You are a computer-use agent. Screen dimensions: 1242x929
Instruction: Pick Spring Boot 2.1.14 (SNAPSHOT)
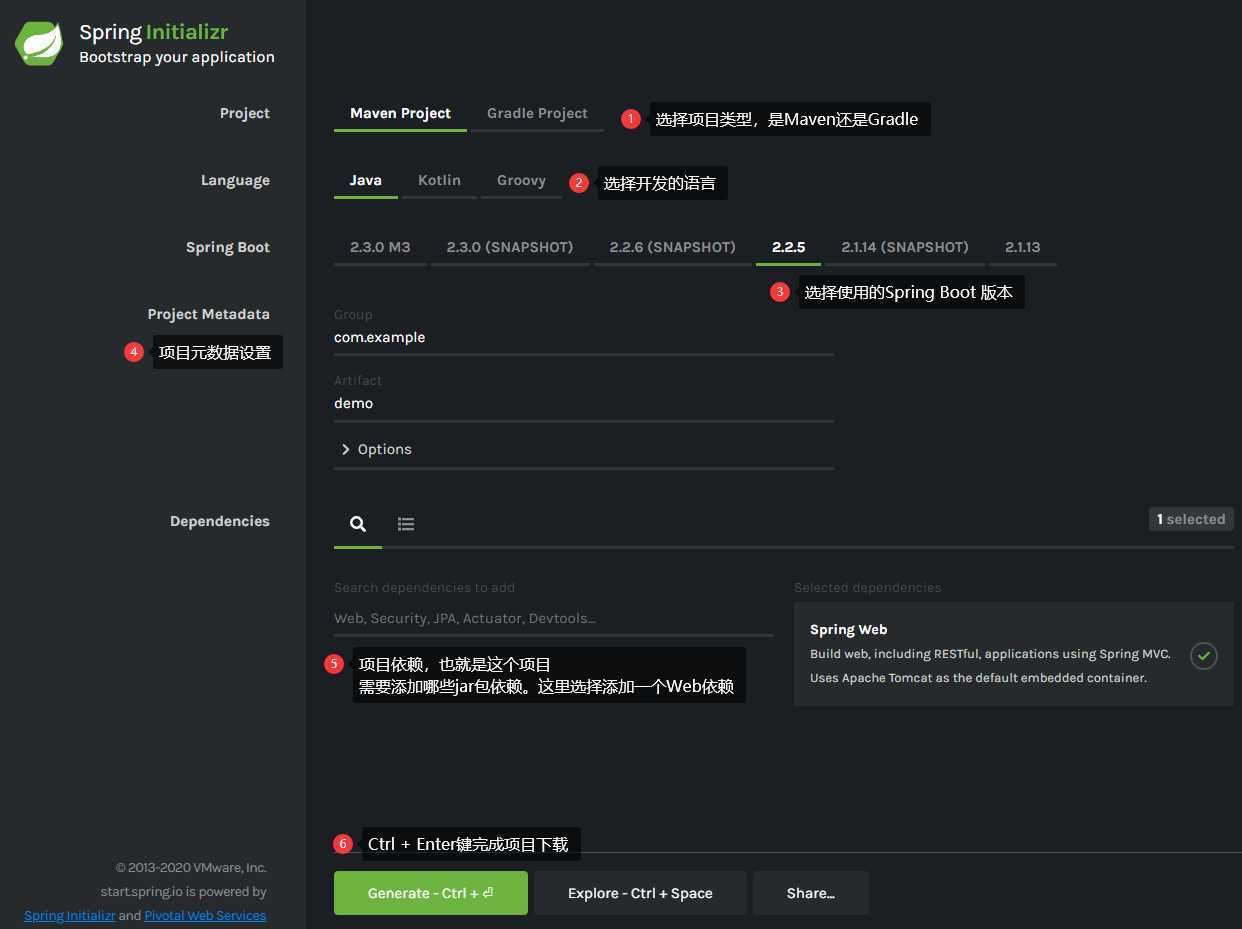(905, 248)
